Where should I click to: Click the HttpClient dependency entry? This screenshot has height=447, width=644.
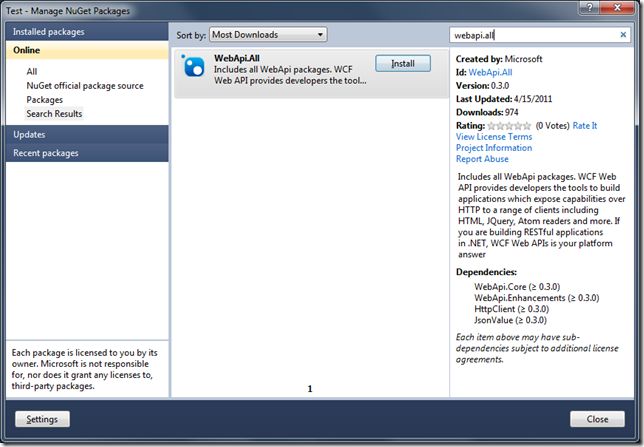coord(511,309)
